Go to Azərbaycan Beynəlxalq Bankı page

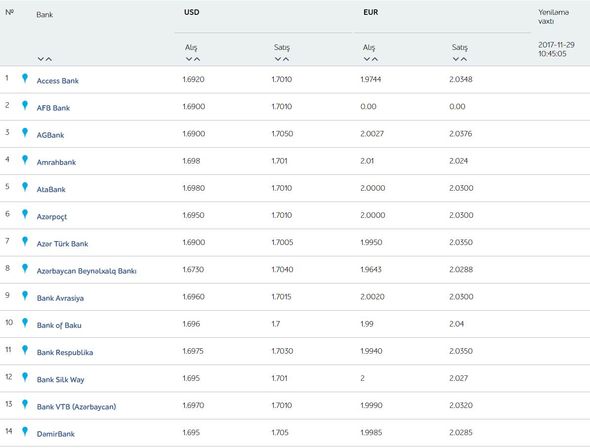point(86,271)
